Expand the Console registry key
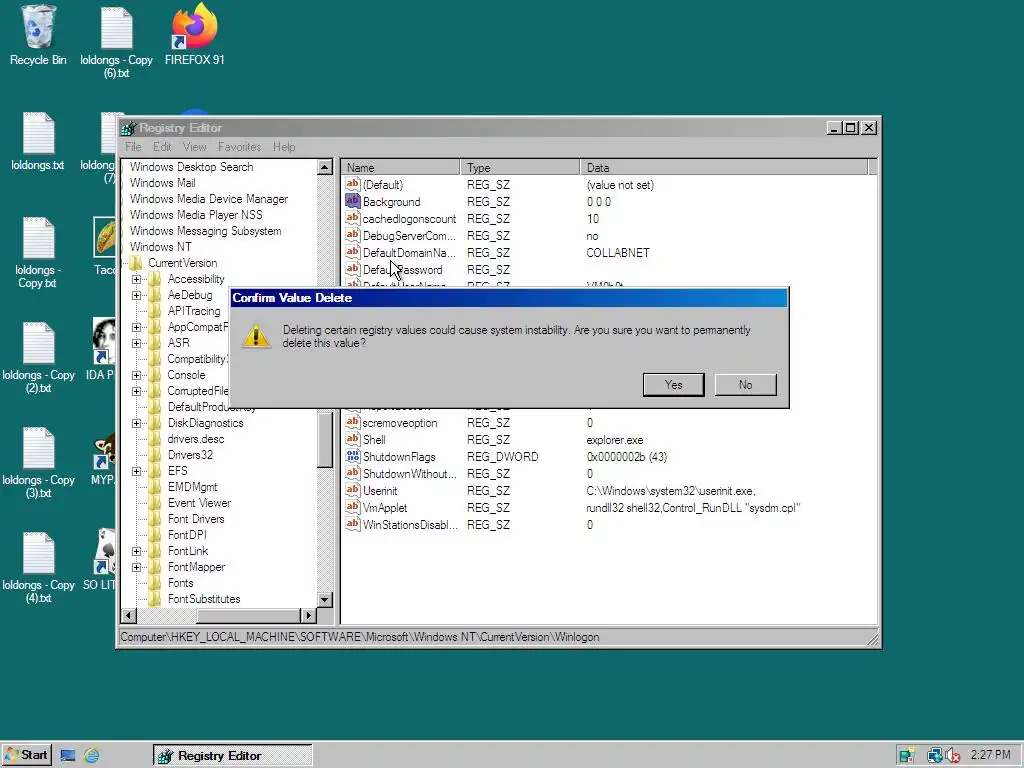Screen dimensions: 1024x768 point(136,376)
